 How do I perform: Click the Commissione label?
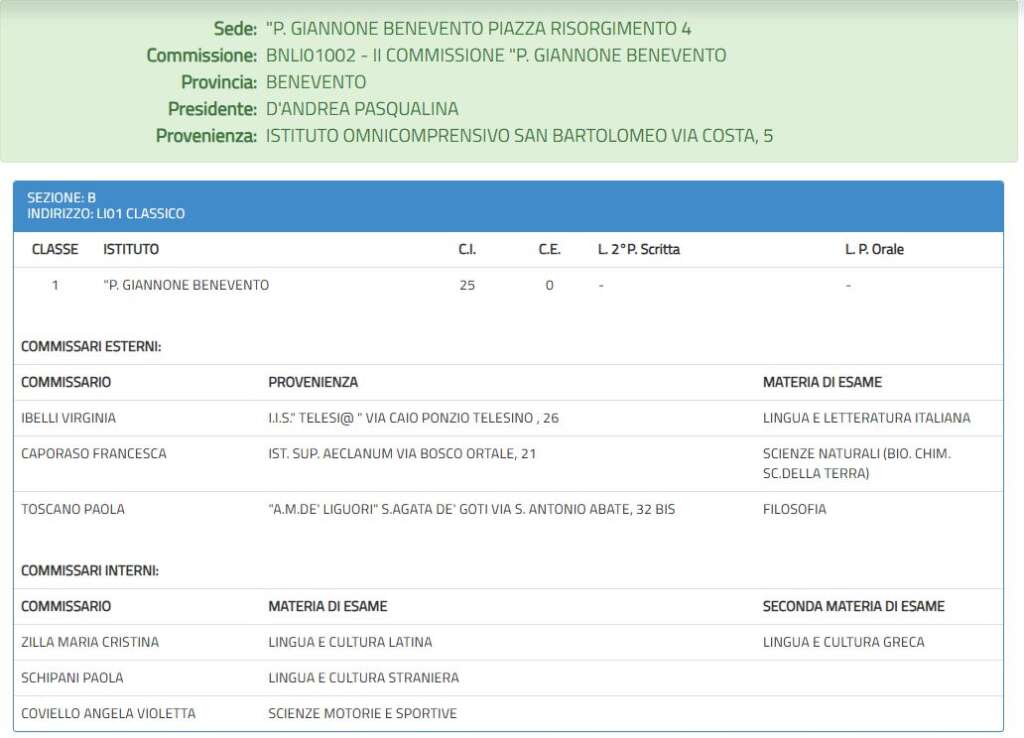click(x=201, y=56)
